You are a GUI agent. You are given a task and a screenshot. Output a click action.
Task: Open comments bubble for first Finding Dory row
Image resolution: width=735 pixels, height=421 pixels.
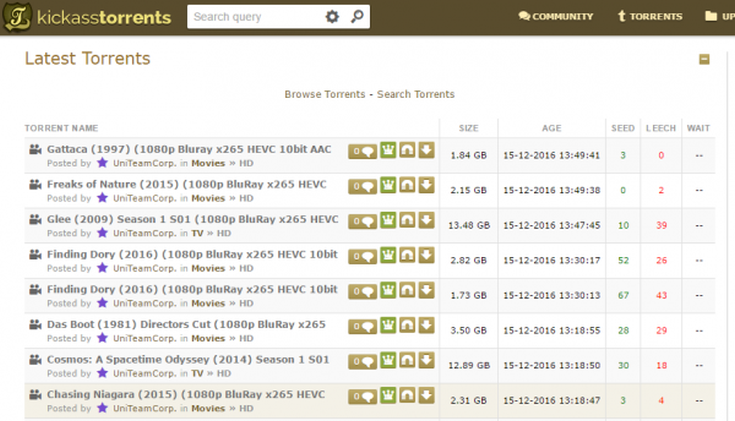[362, 255]
